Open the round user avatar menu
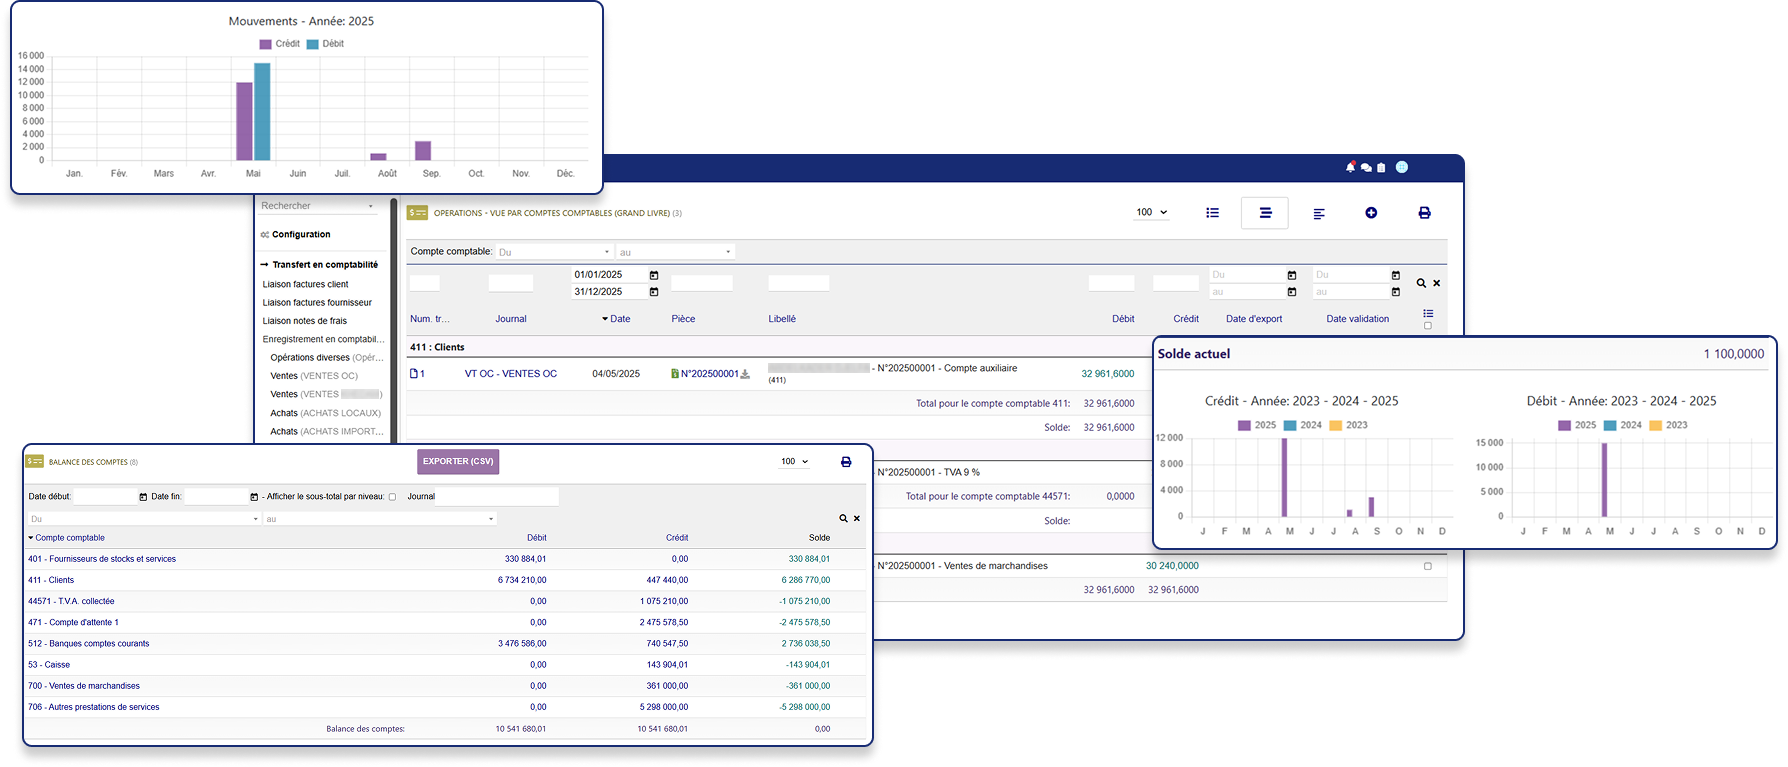Image resolution: width=1788 pixels, height=767 pixels. (1402, 167)
